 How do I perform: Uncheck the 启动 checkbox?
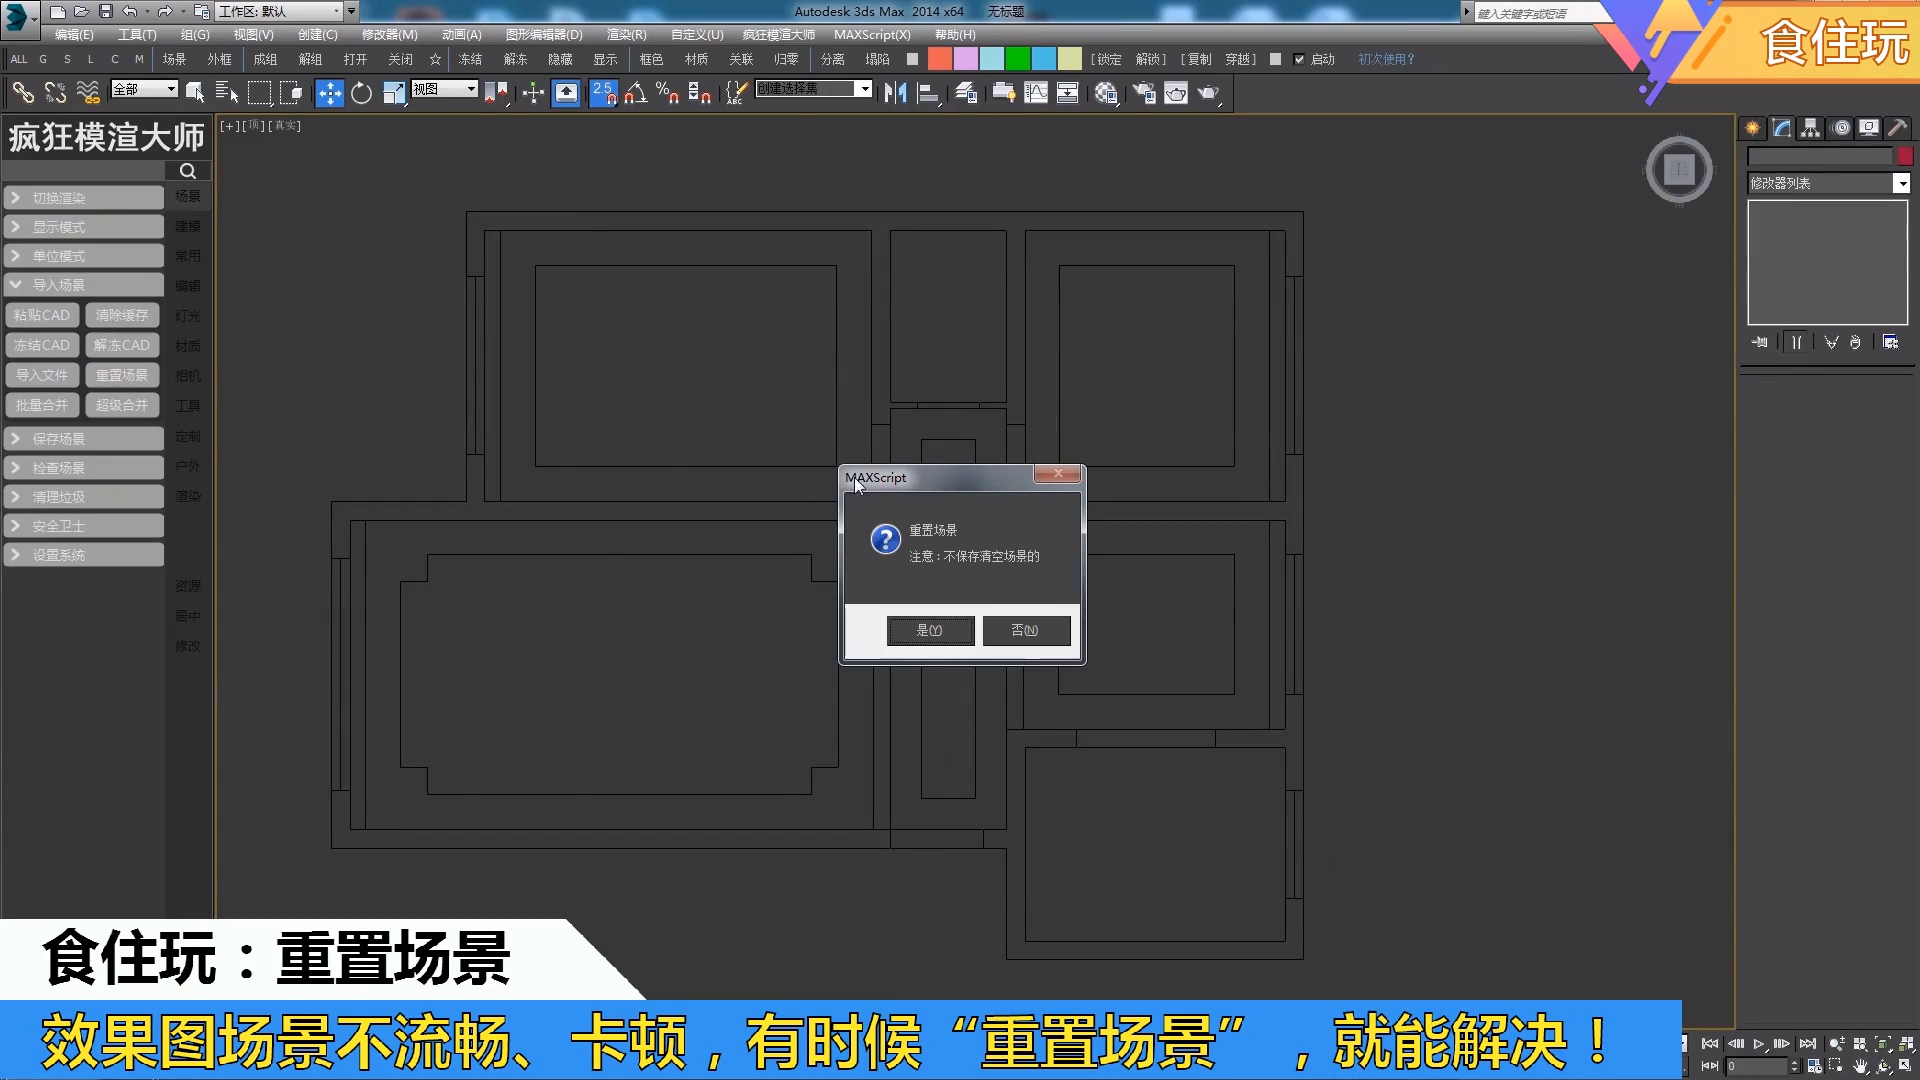[1299, 59]
